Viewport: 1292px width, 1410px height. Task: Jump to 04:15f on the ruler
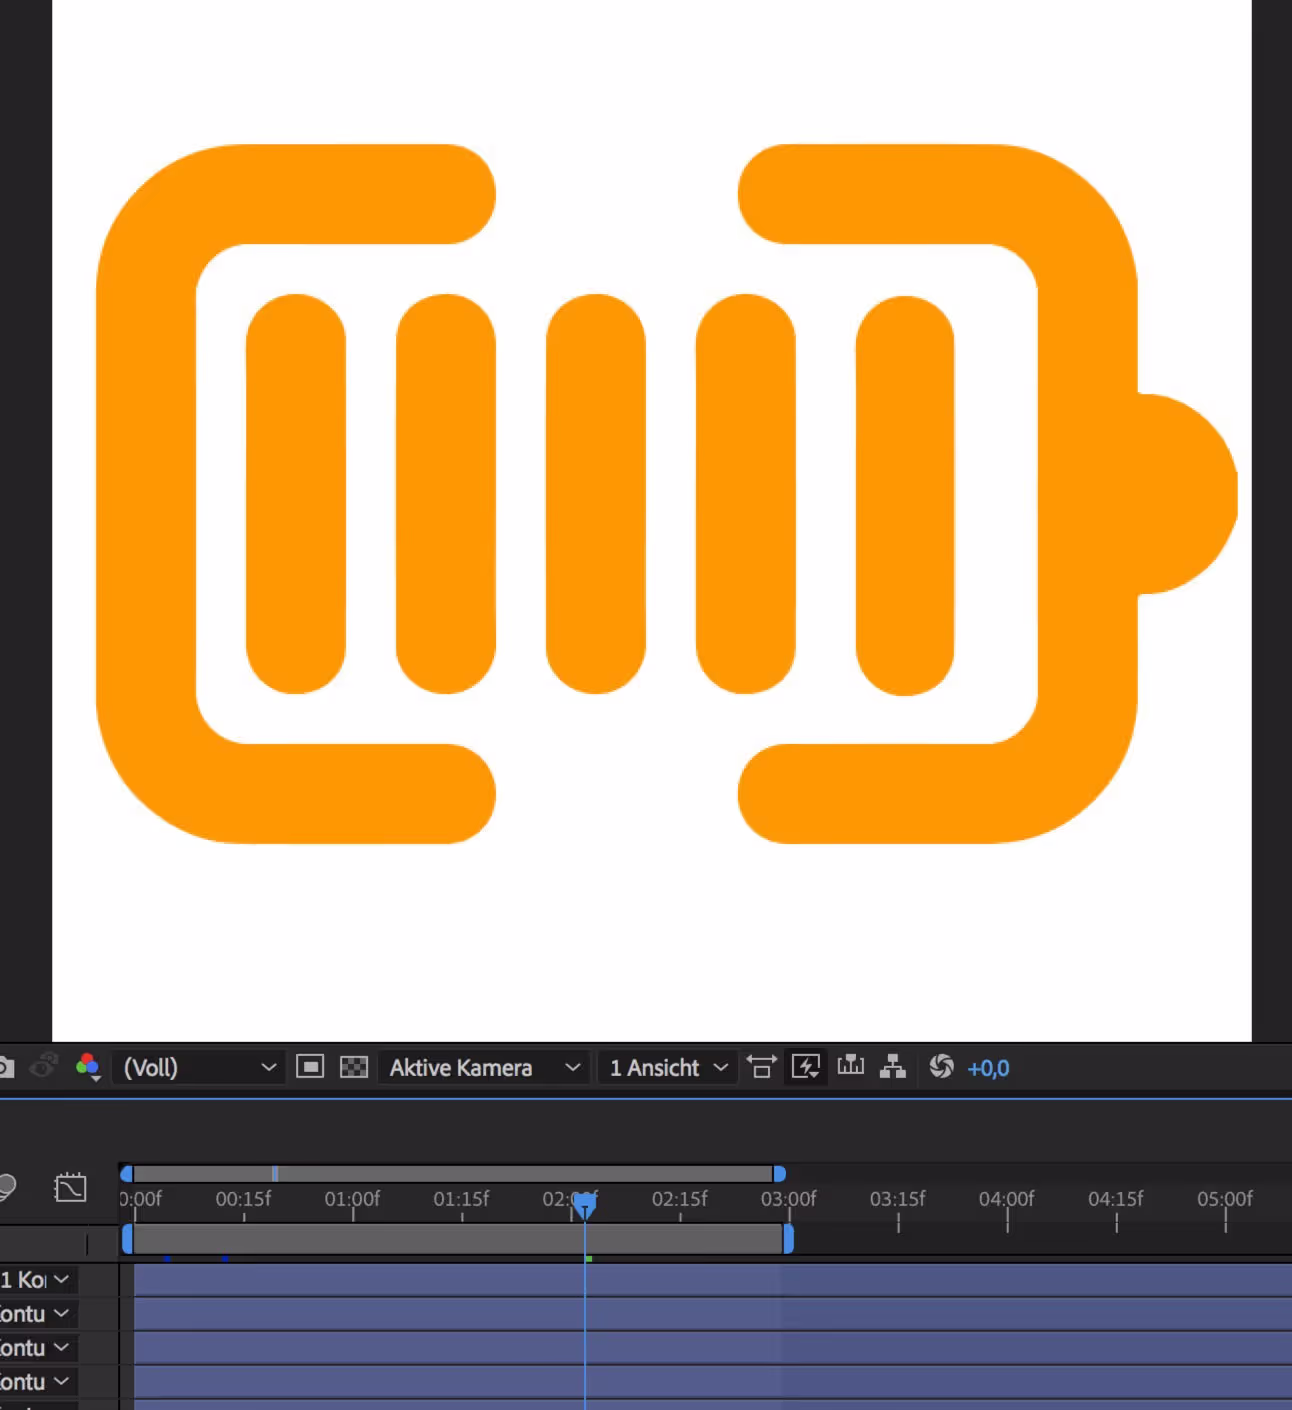click(x=1116, y=1199)
